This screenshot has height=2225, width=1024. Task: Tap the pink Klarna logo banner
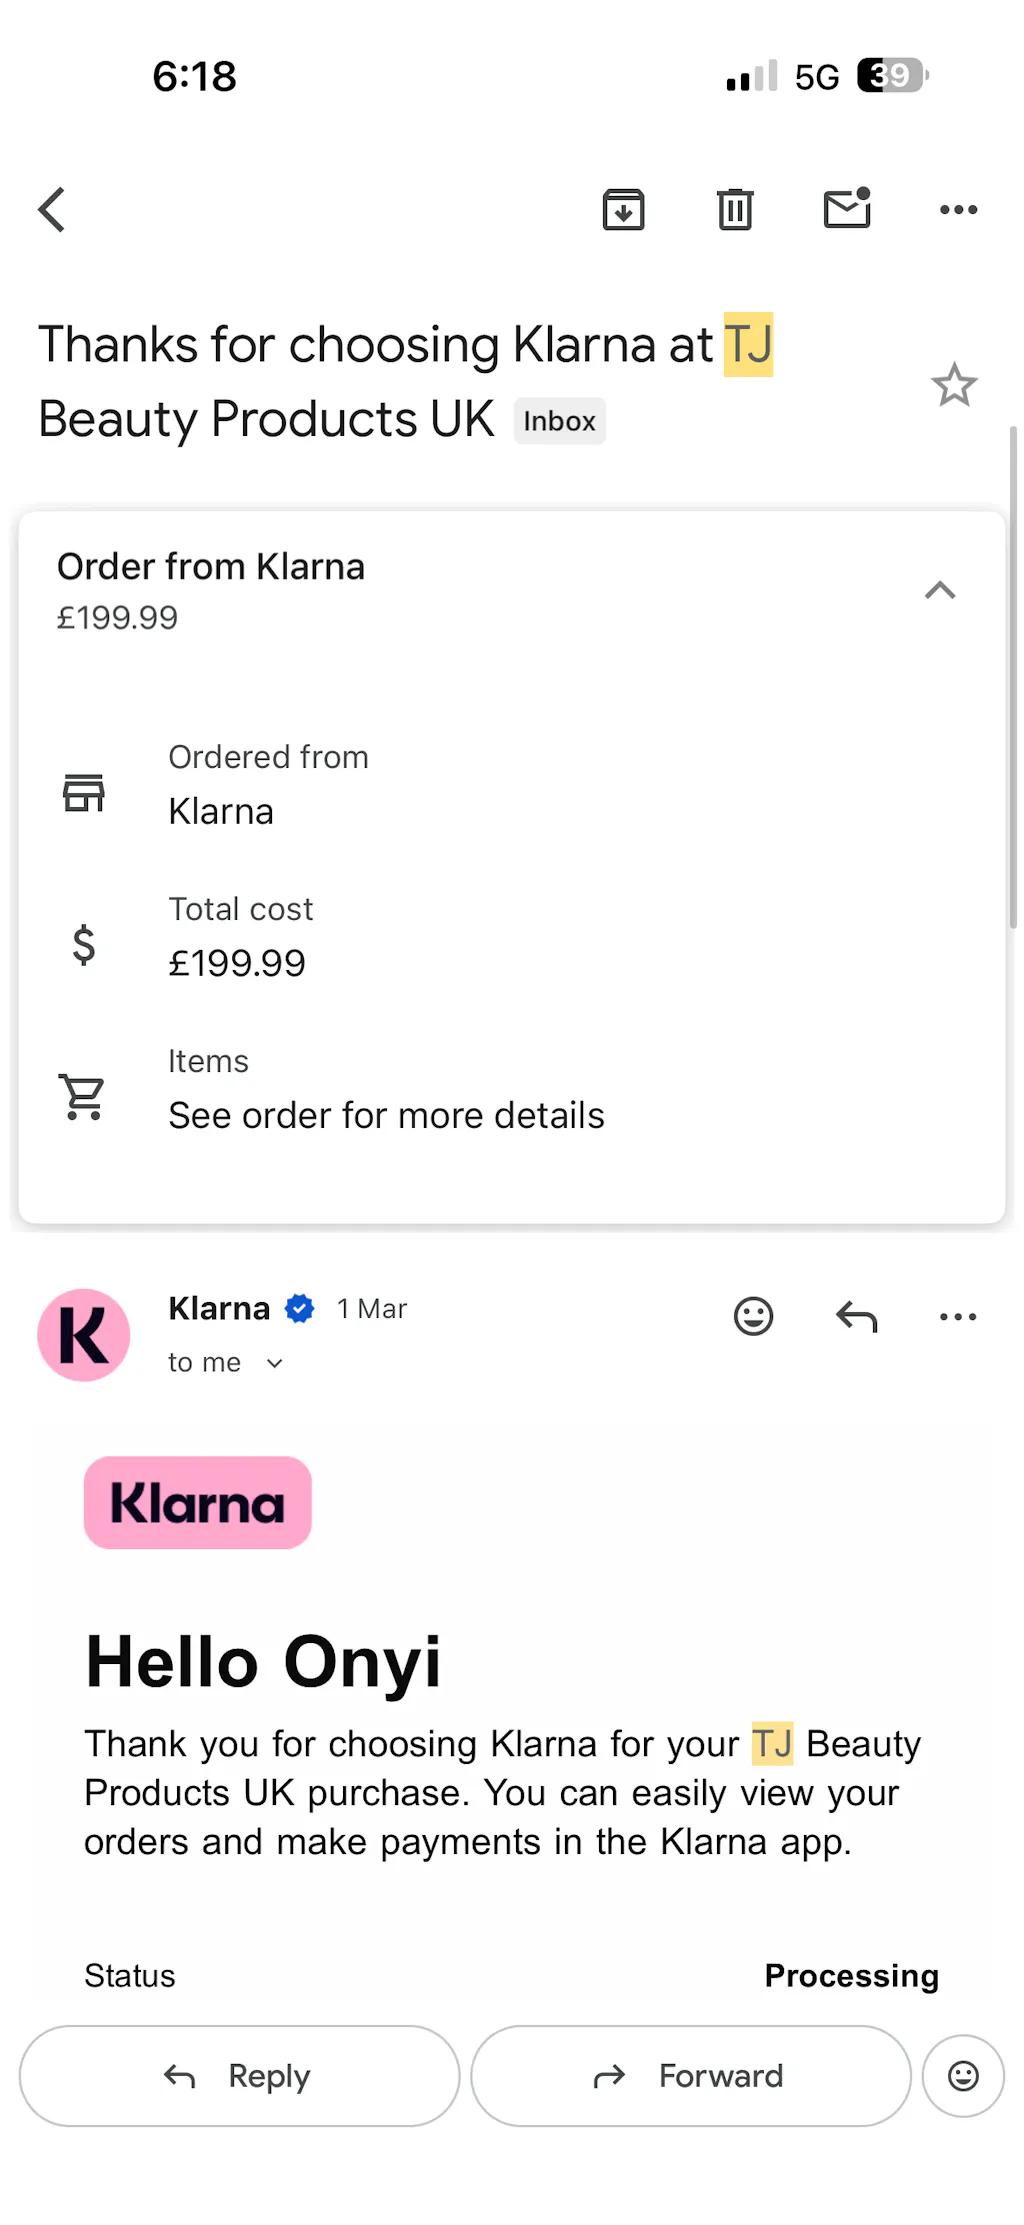pos(198,1502)
